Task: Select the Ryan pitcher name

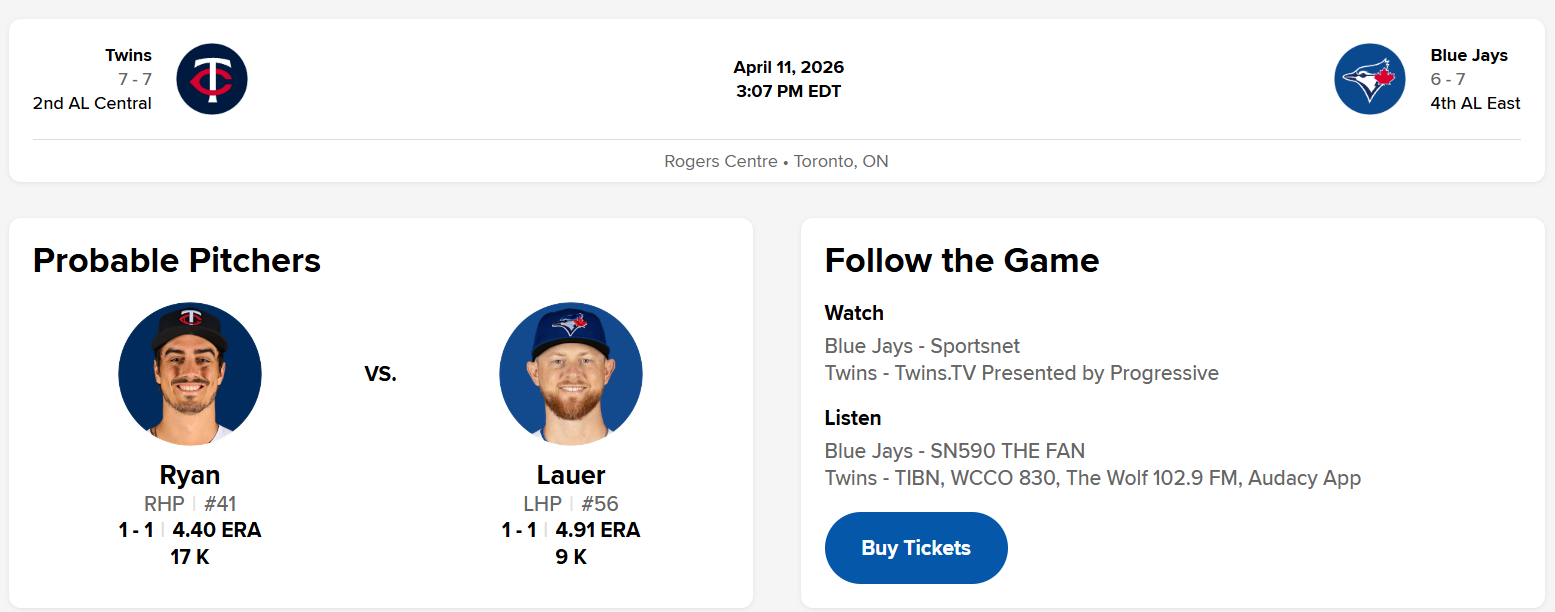Action: tap(190, 474)
